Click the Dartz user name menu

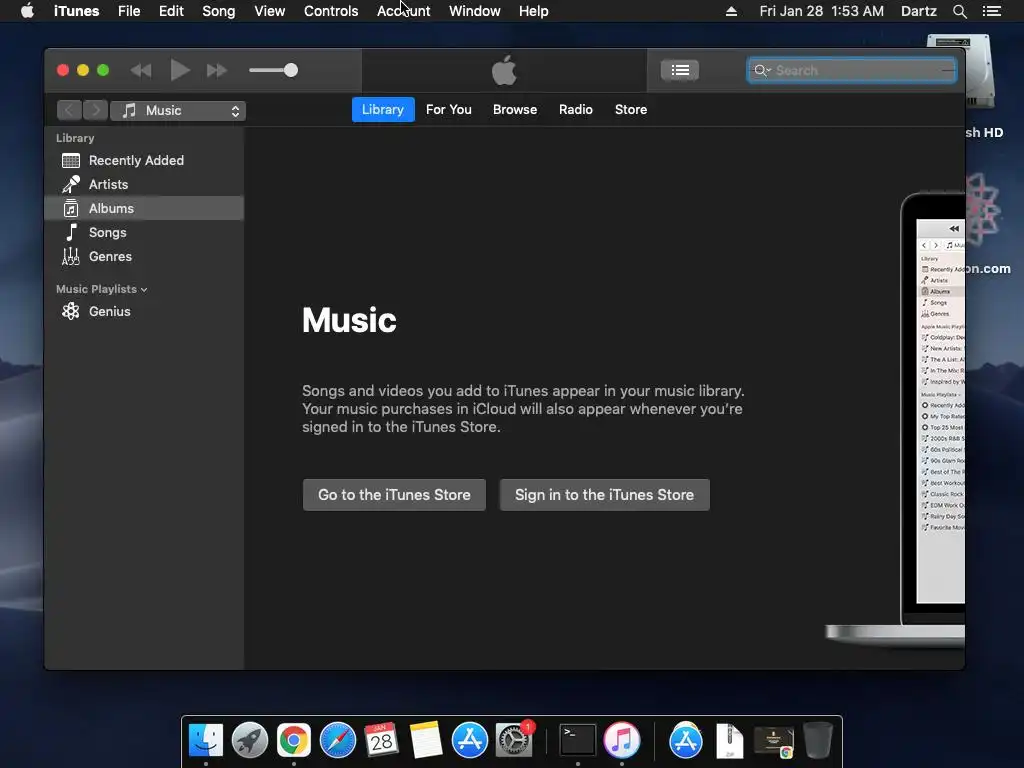pyautogui.click(x=919, y=11)
